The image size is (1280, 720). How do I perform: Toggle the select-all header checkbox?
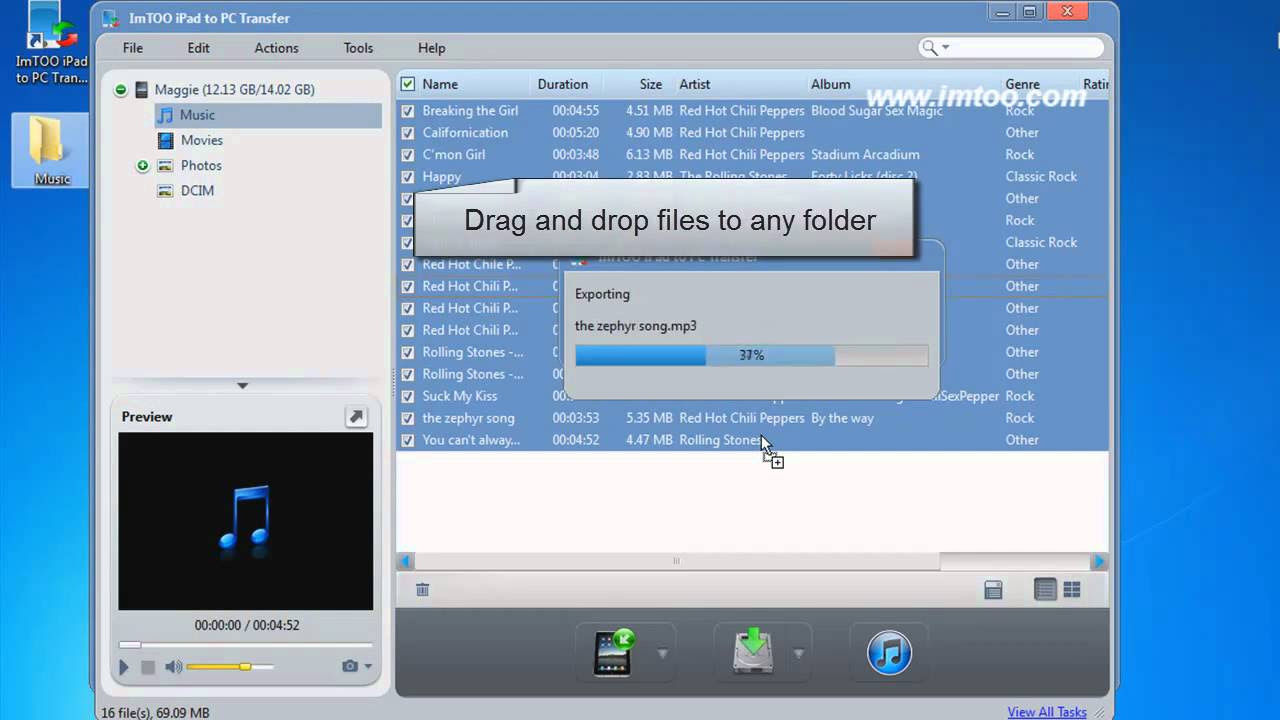[407, 84]
